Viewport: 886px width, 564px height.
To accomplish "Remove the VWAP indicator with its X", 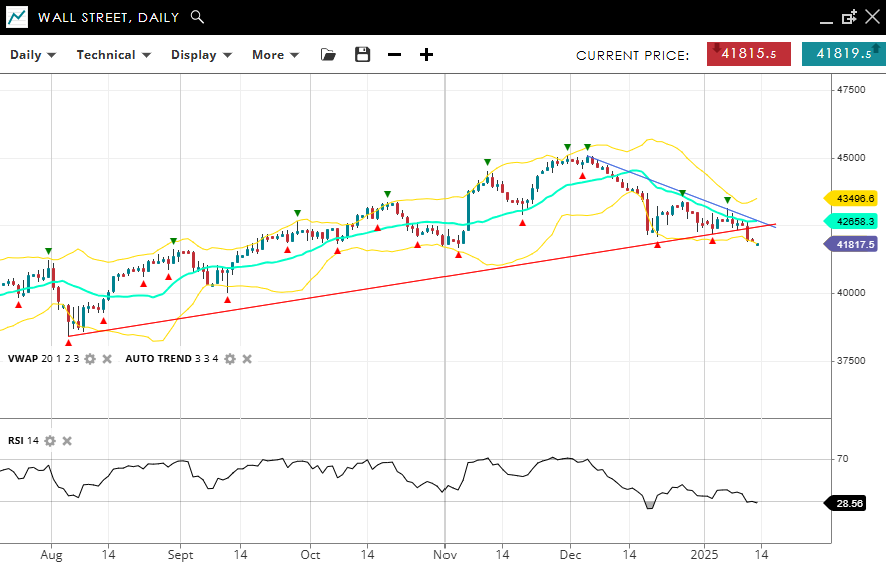I will point(107,359).
